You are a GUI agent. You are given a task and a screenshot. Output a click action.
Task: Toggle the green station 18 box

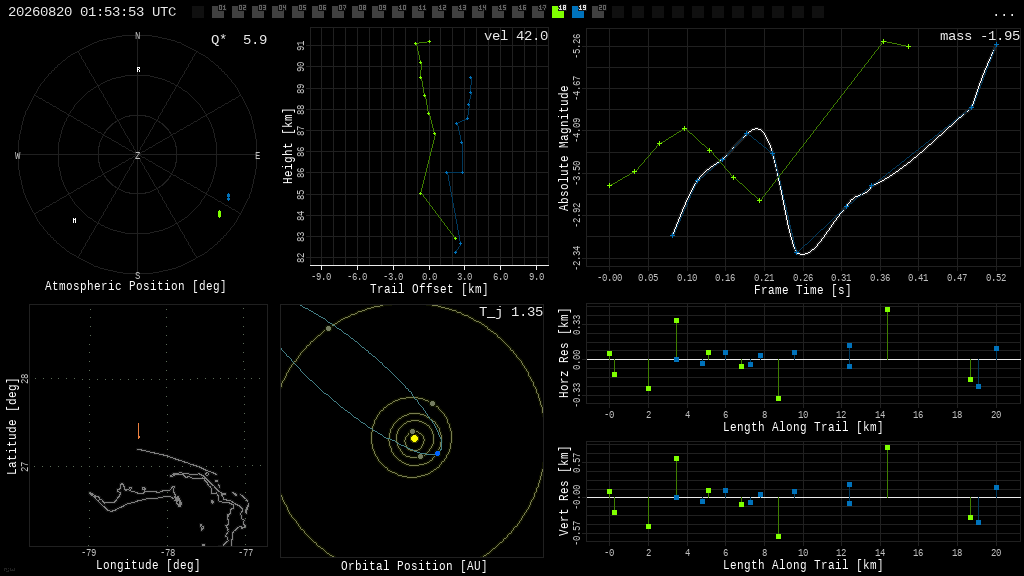(x=558, y=12)
